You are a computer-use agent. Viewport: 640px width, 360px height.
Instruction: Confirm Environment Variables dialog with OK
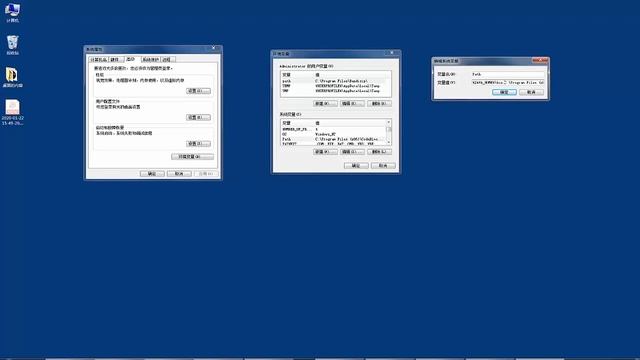pos(356,166)
